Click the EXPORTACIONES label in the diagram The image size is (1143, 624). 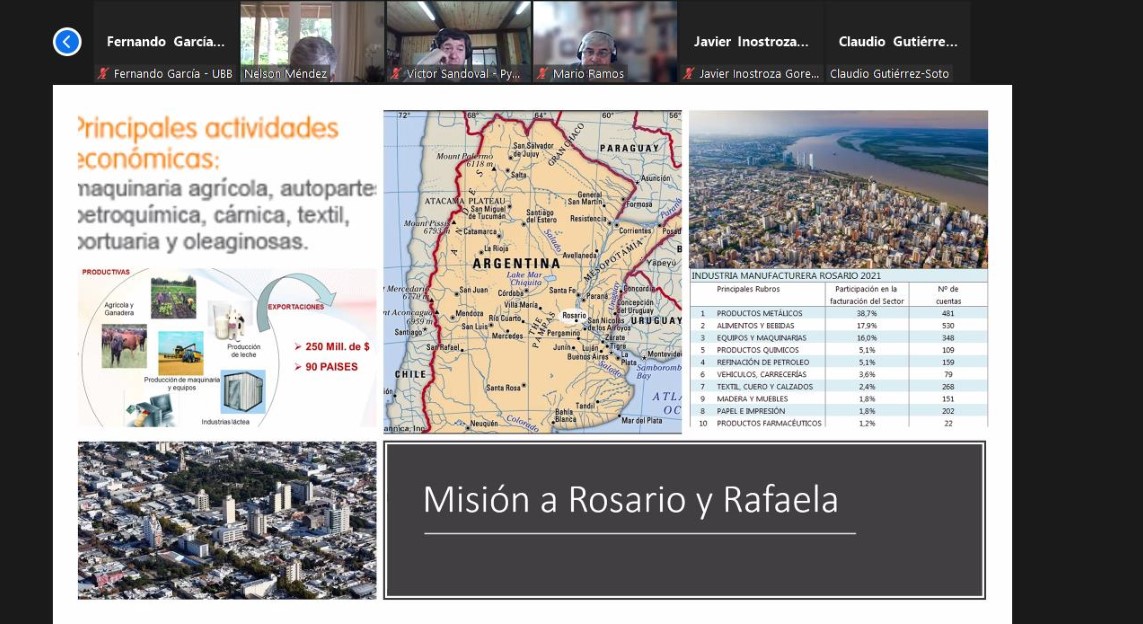coord(295,307)
